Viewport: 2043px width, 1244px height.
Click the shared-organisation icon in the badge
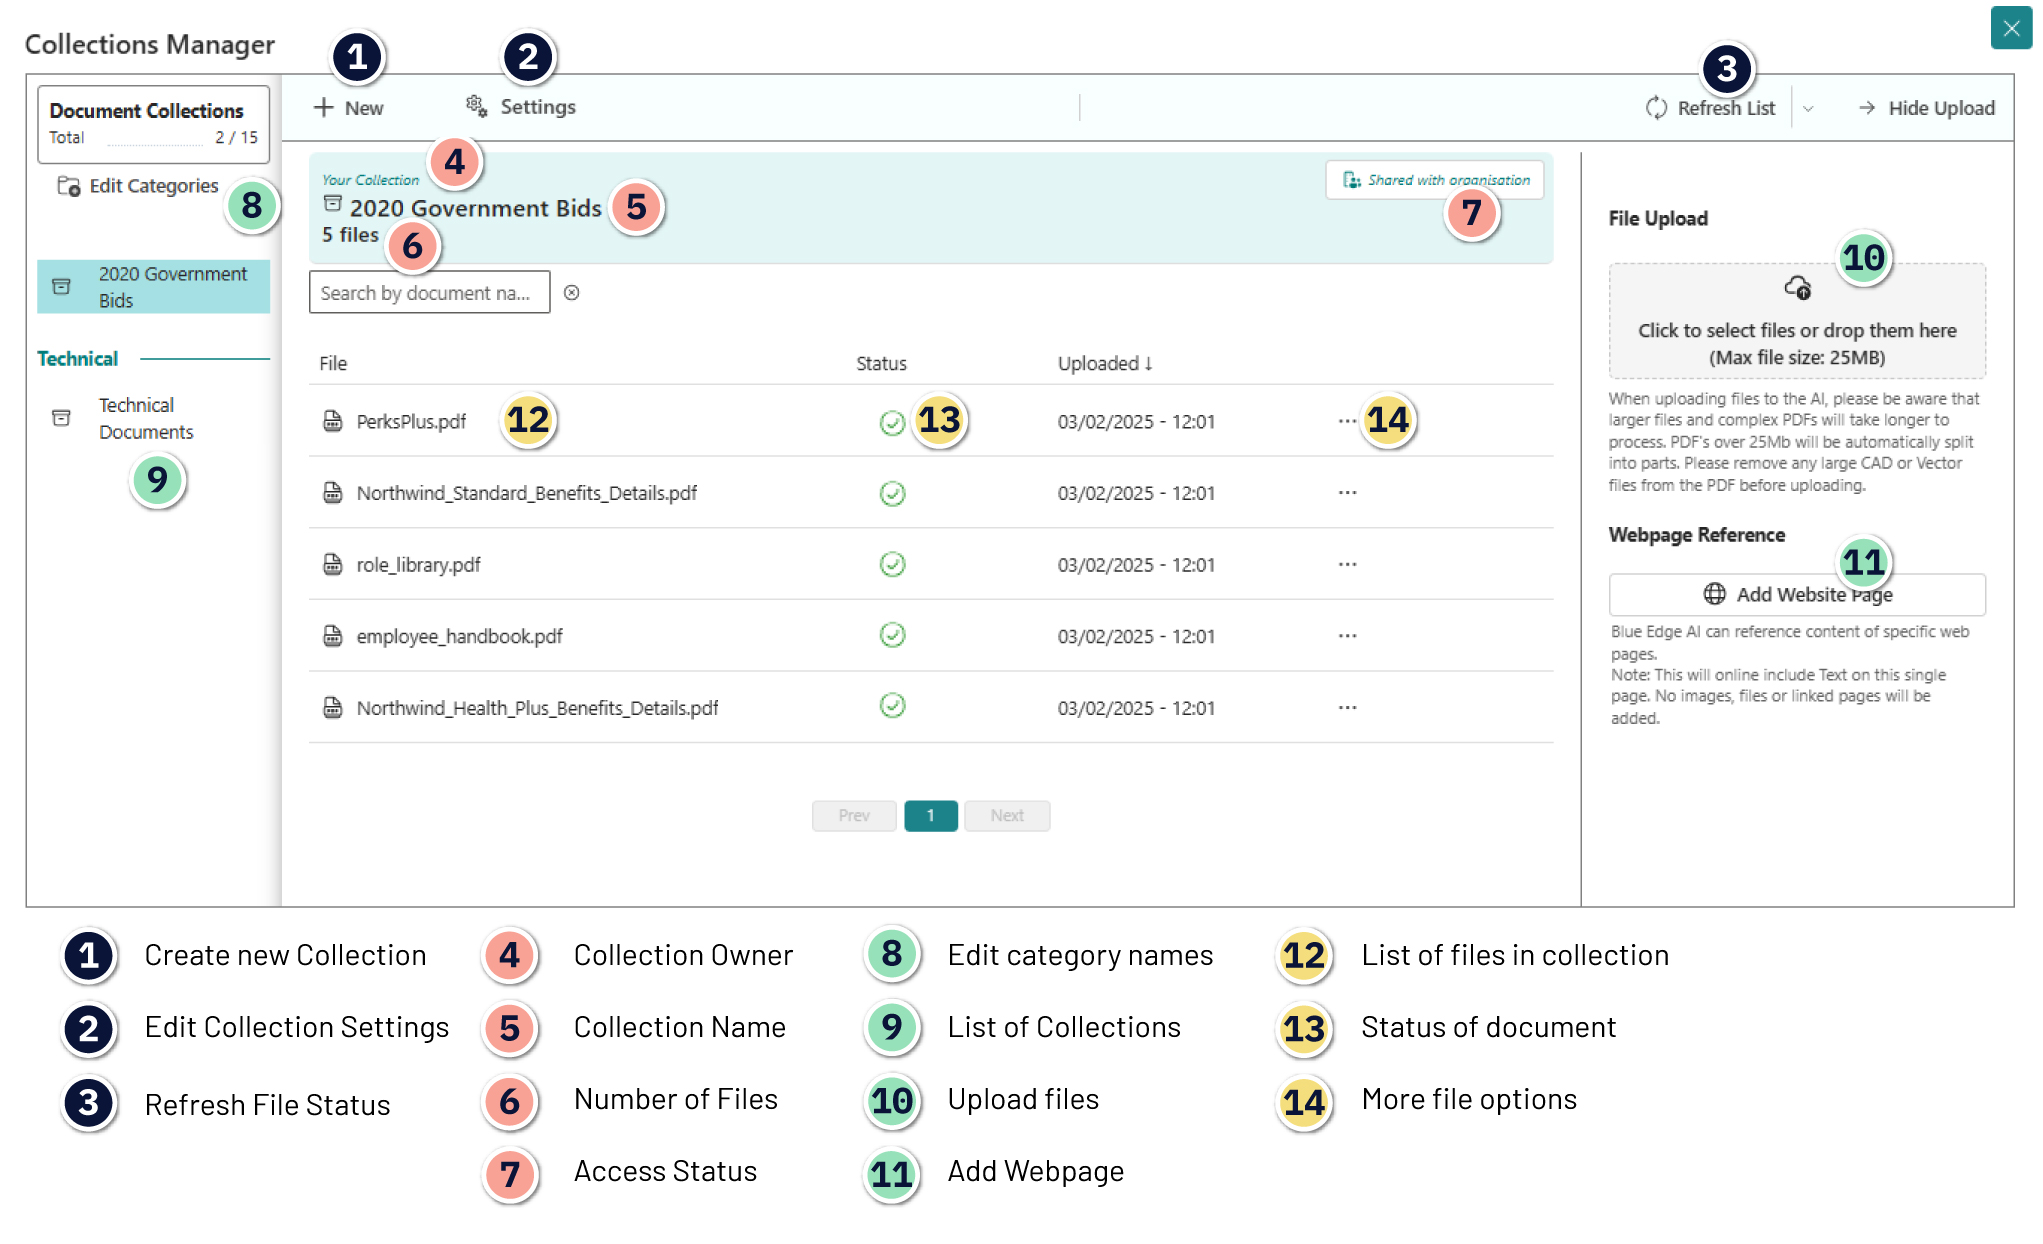1352,180
